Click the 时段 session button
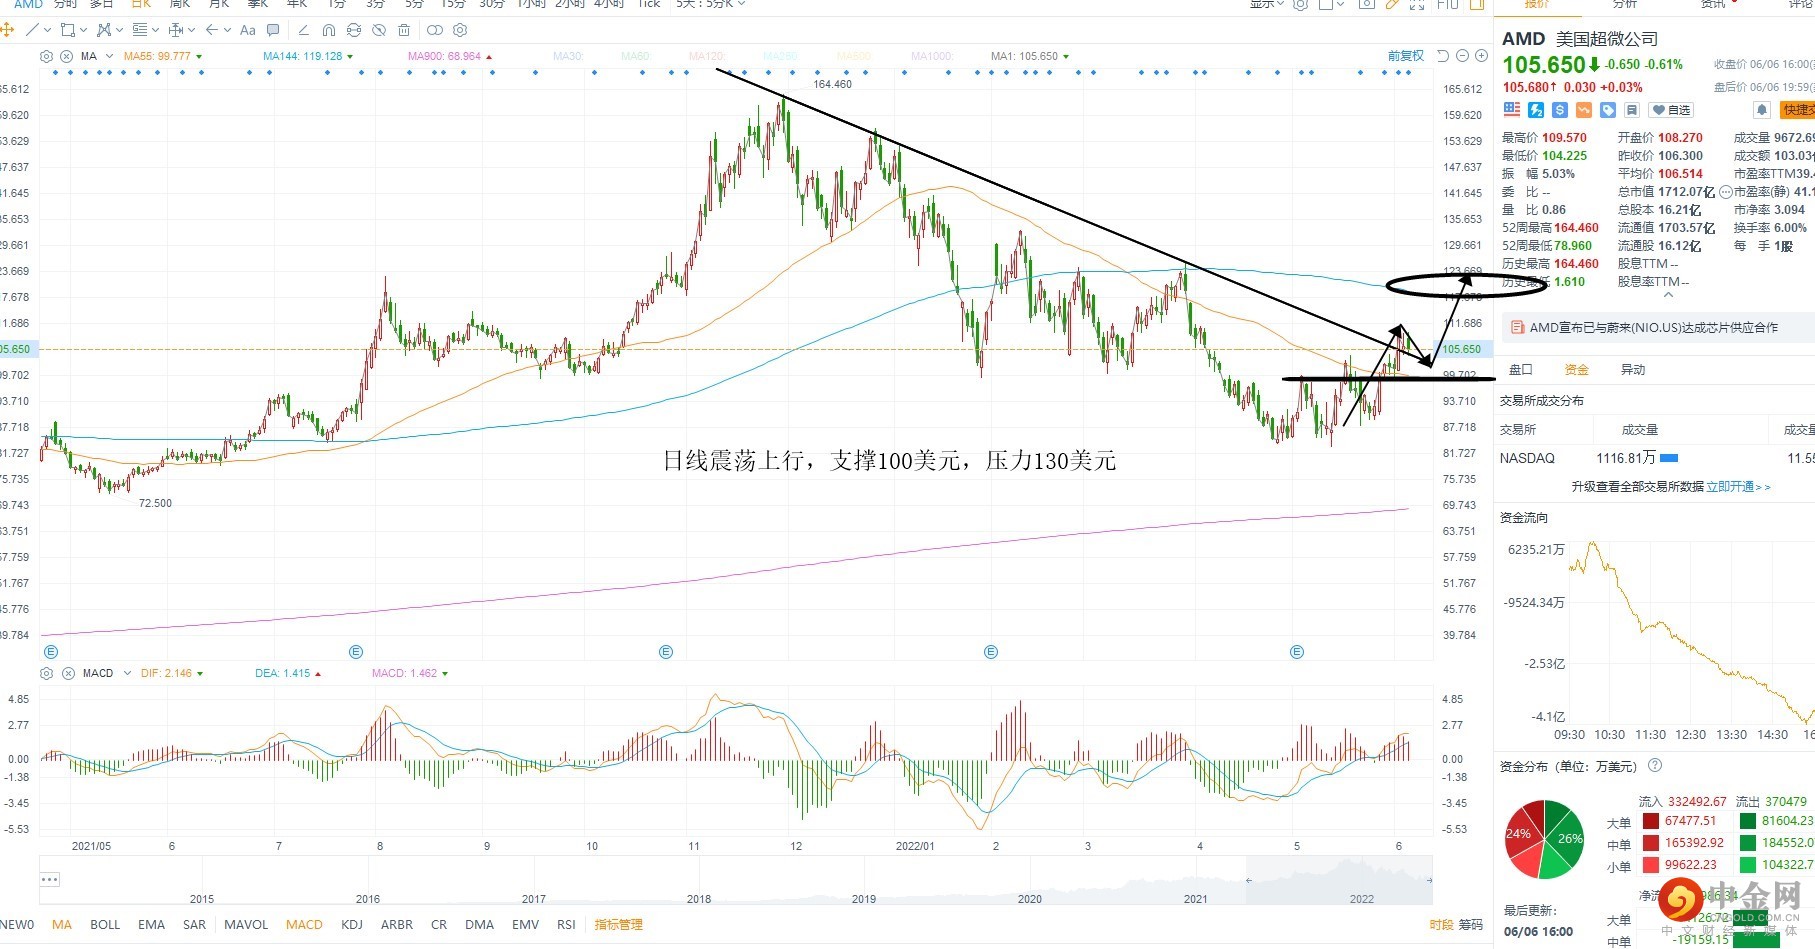Screen dimensions: 1815x949 coord(1441,925)
